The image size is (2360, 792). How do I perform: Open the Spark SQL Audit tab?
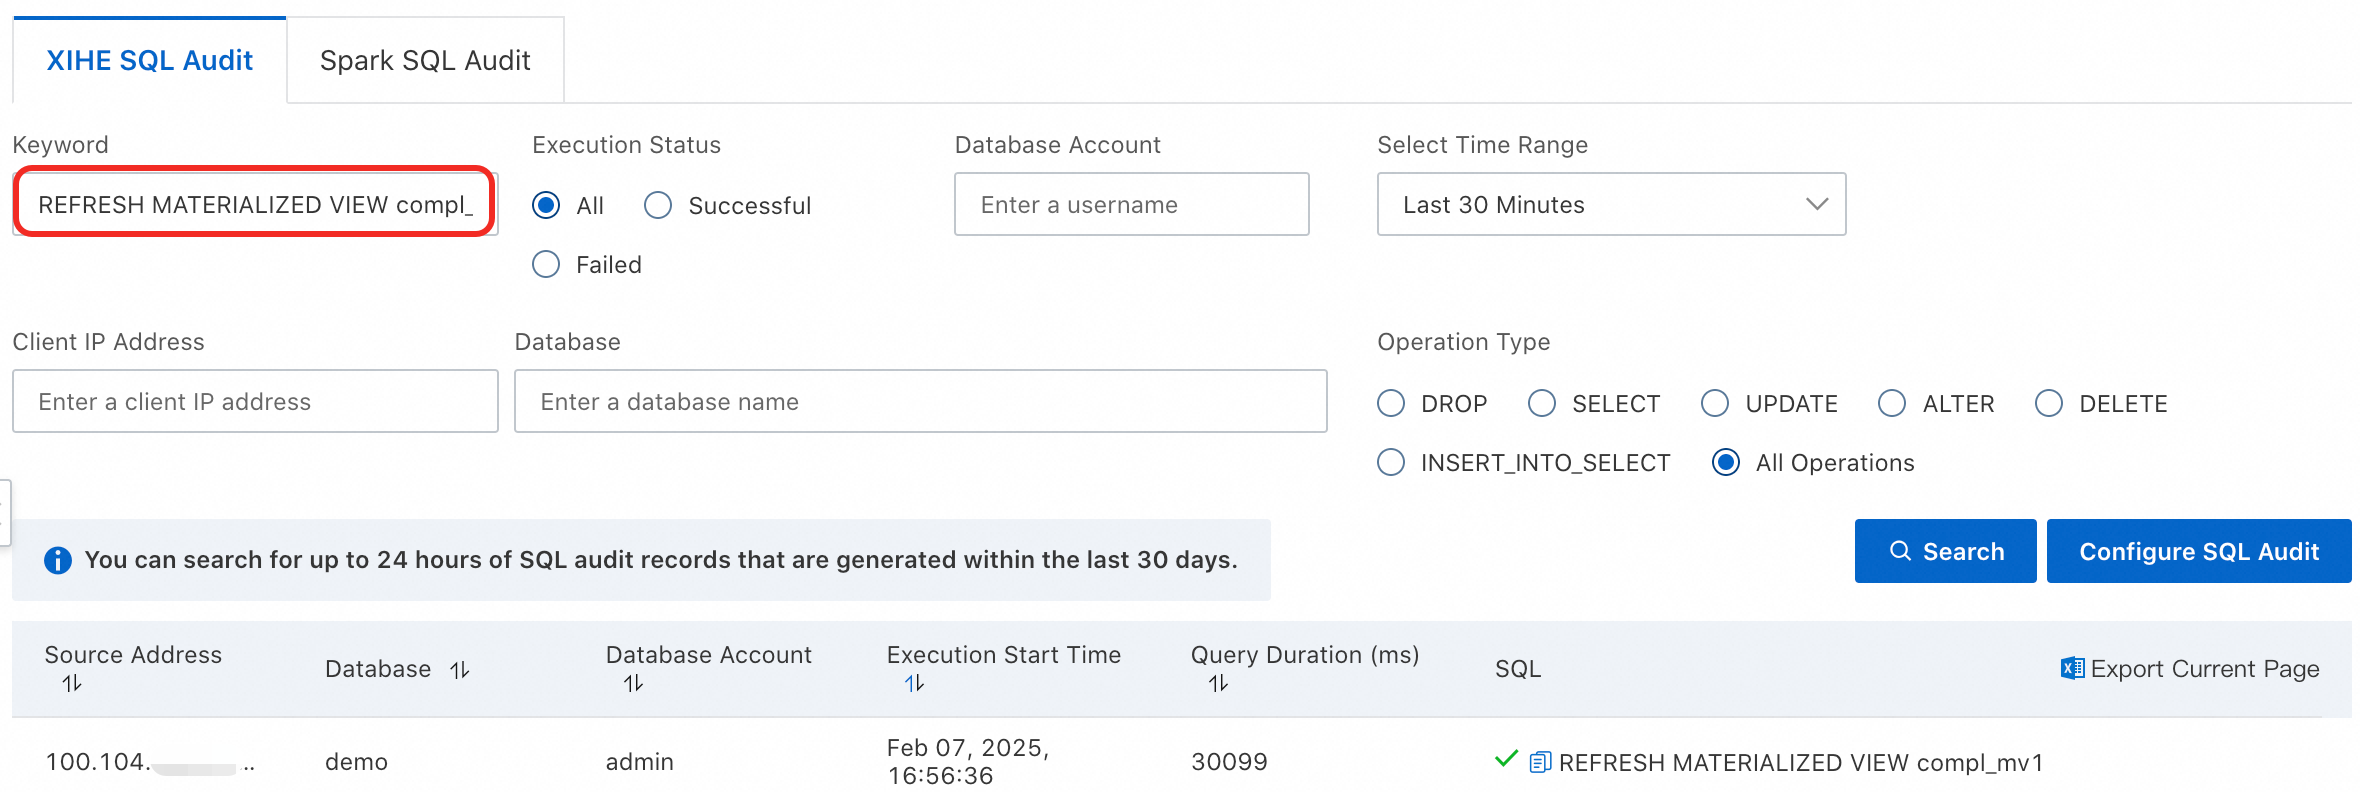coord(425,60)
